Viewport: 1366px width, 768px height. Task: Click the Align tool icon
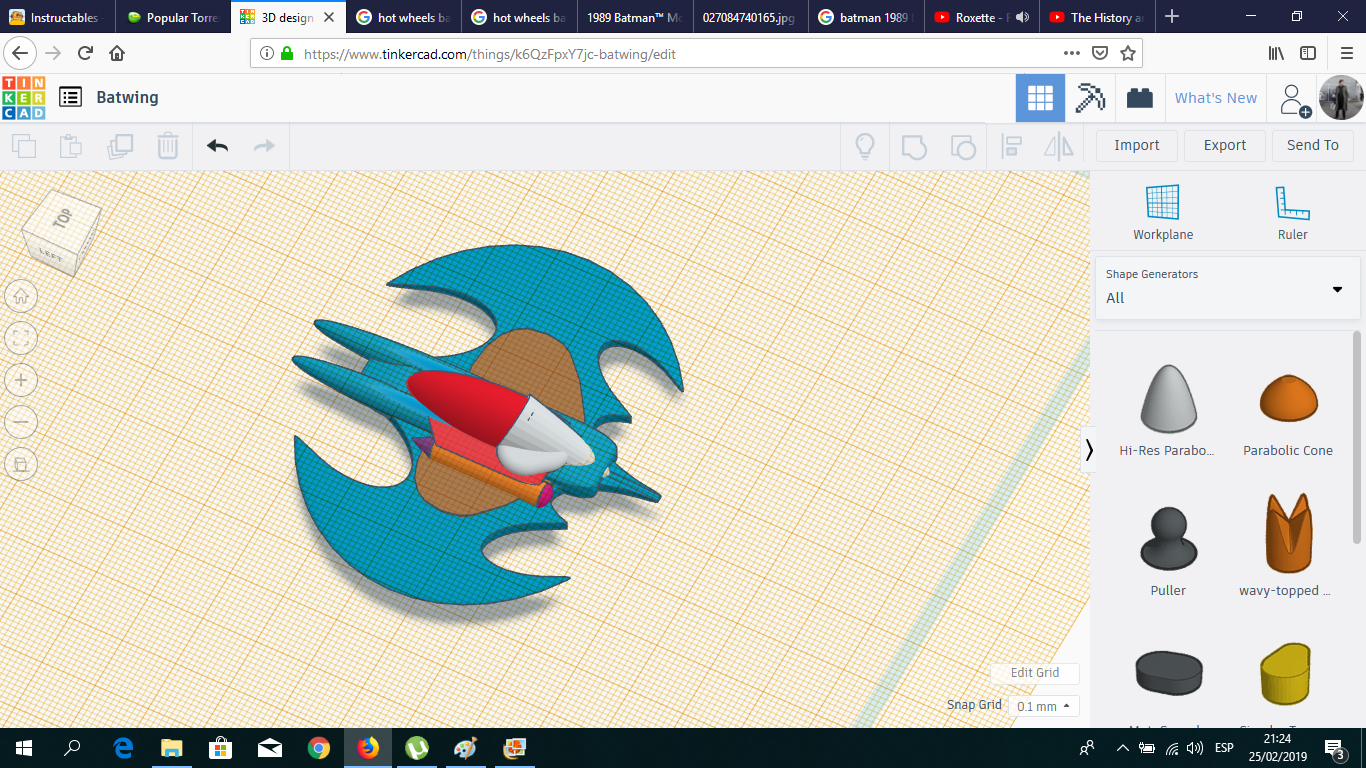pyautogui.click(x=1011, y=146)
